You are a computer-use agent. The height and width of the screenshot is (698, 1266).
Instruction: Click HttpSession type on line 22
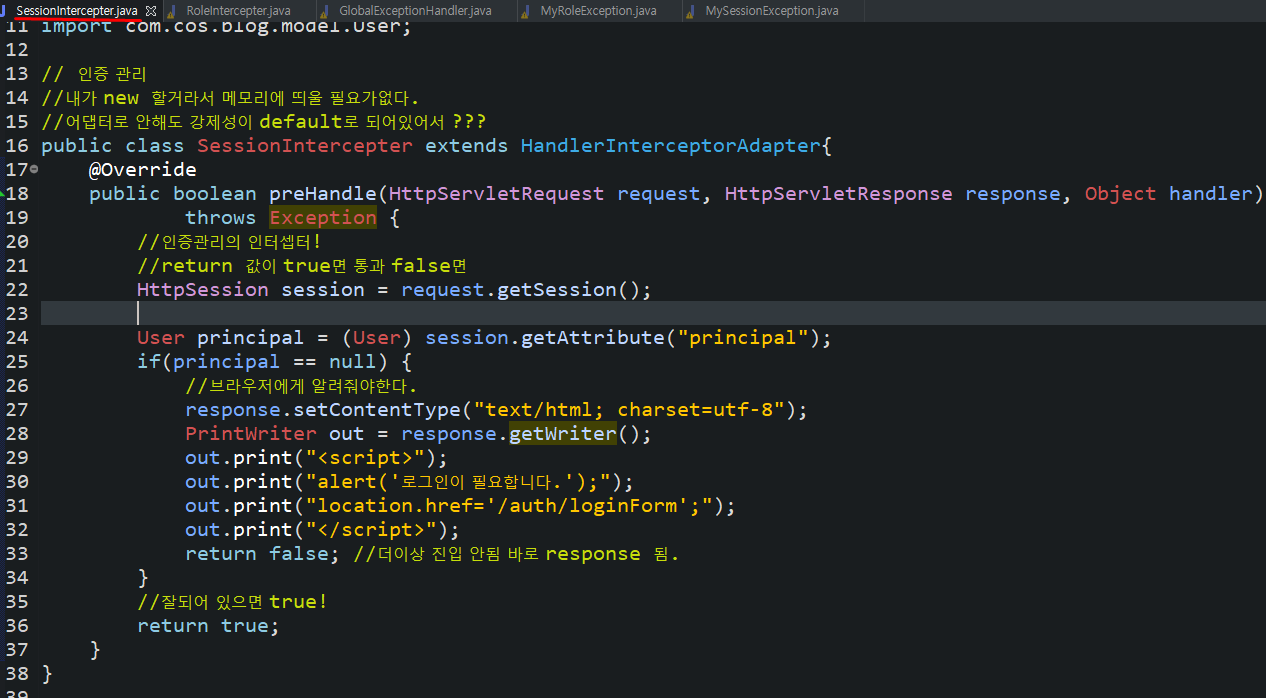click(x=203, y=289)
